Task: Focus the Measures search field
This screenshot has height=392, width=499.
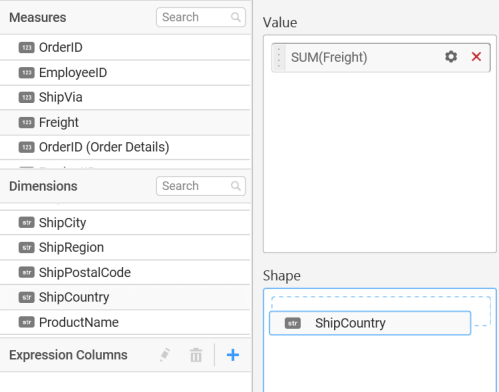Action: click(x=201, y=17)
